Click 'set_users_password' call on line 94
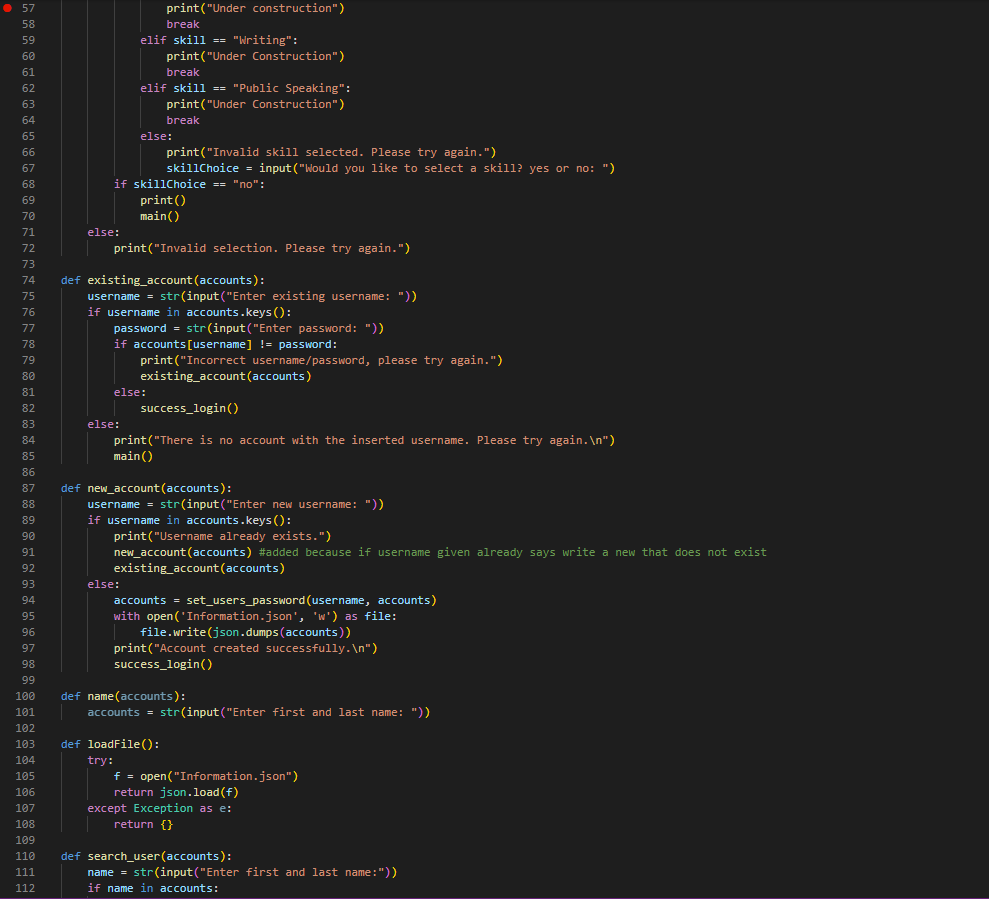 (246, 601)
